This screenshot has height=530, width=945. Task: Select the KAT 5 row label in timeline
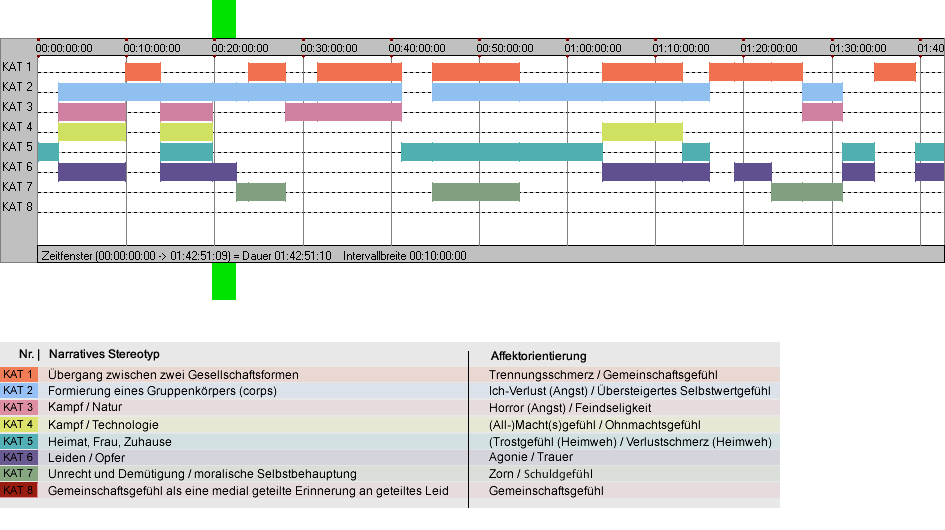pos(17,147)
